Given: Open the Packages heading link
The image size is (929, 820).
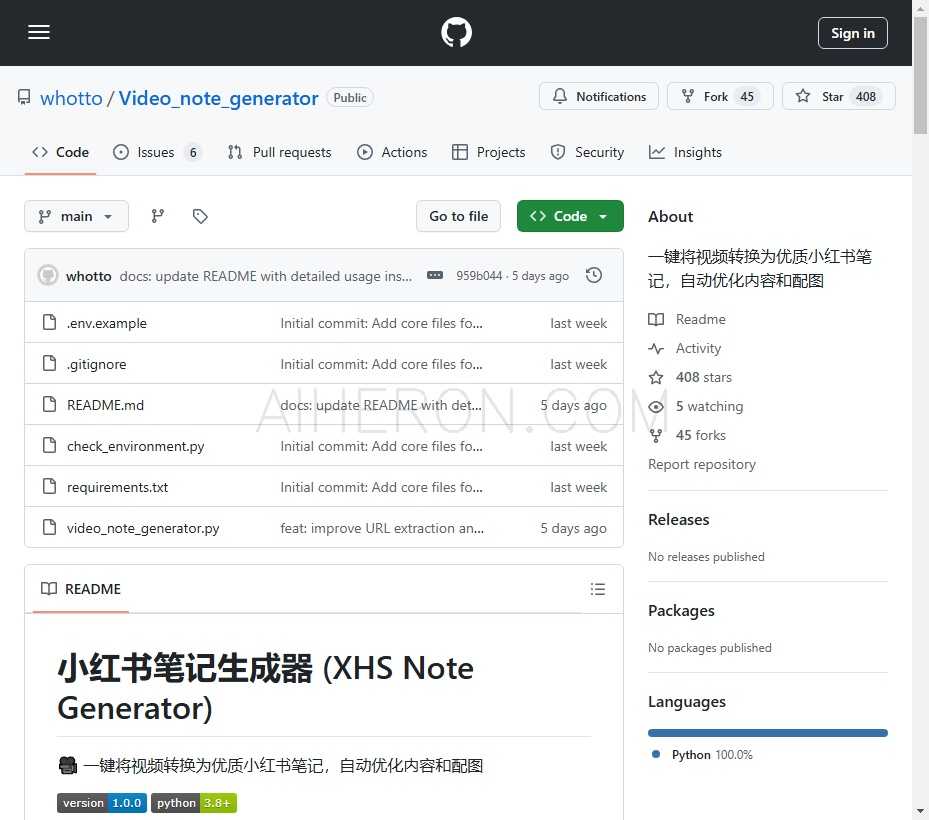Looking at the screenshot, I should tap(681, 611).
